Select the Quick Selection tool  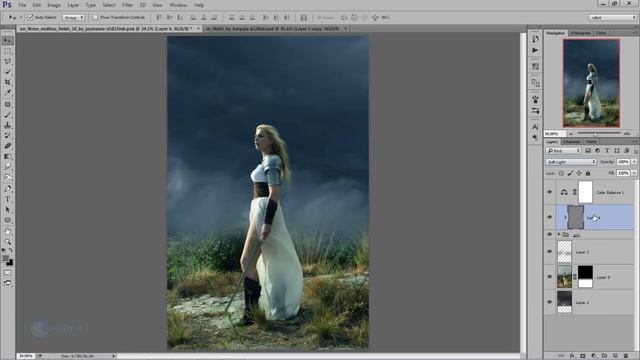pos(8,72)
